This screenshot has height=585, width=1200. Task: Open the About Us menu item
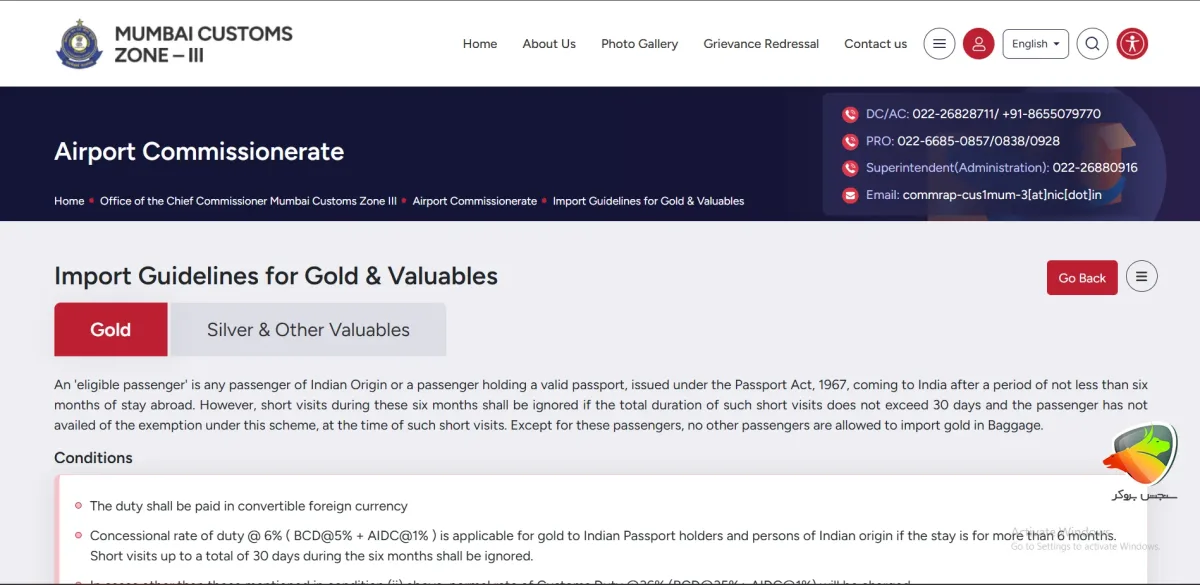pos(549,44)
